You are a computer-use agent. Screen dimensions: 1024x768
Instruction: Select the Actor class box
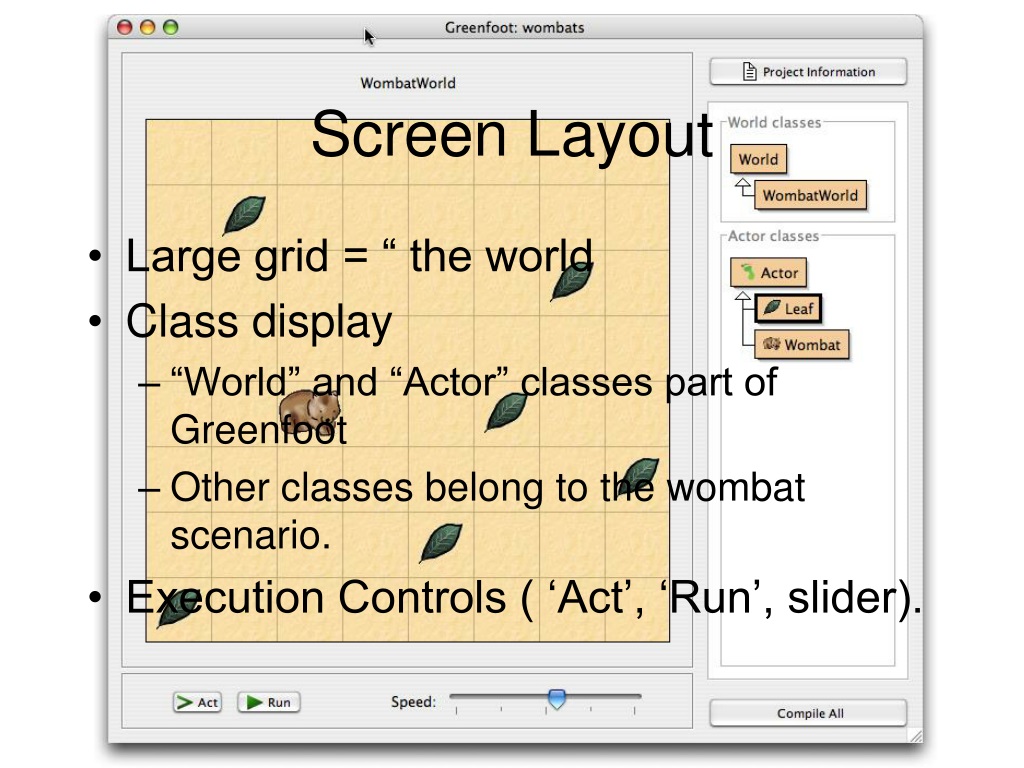[x=769, y=273]
